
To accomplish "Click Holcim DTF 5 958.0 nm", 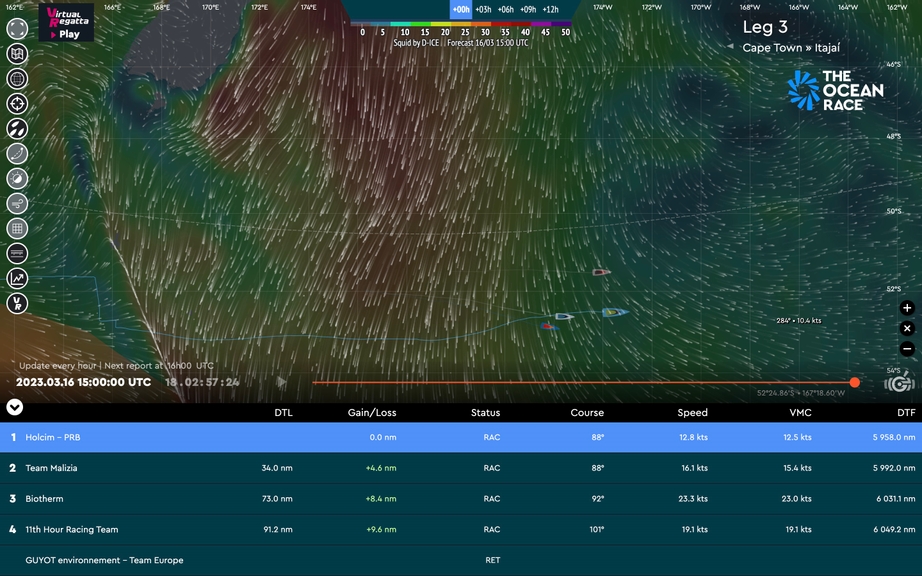I will (894, 437).
